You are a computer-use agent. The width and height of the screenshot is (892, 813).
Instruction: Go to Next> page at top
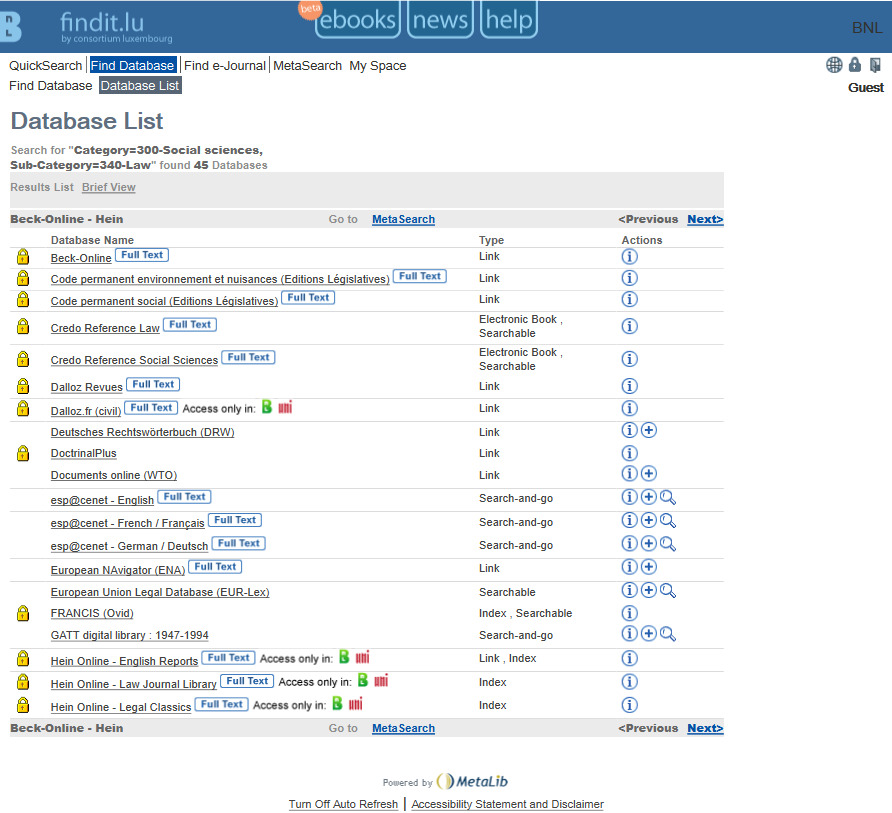[705, 219]
